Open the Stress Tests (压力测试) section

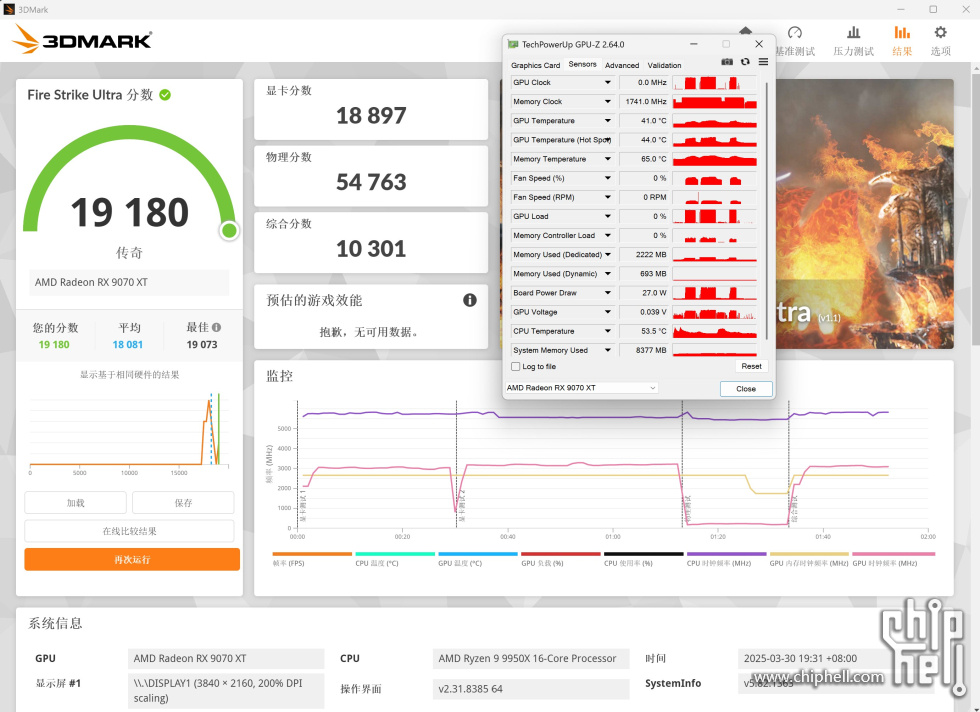coord(853,41)
